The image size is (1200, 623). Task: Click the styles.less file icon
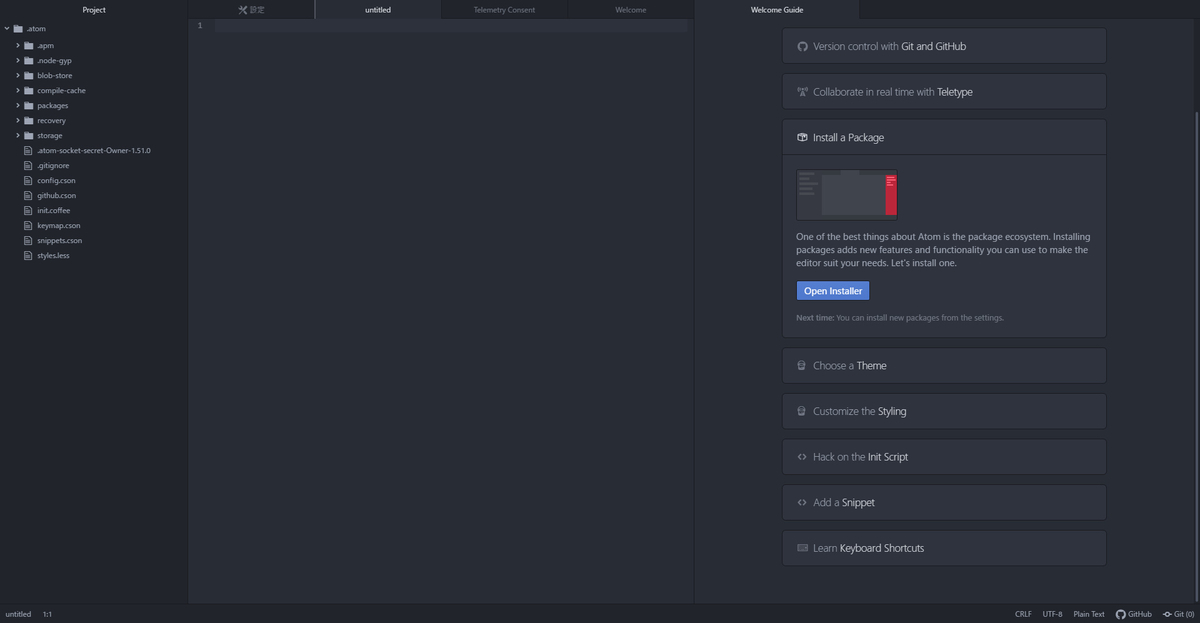point(28,255)
